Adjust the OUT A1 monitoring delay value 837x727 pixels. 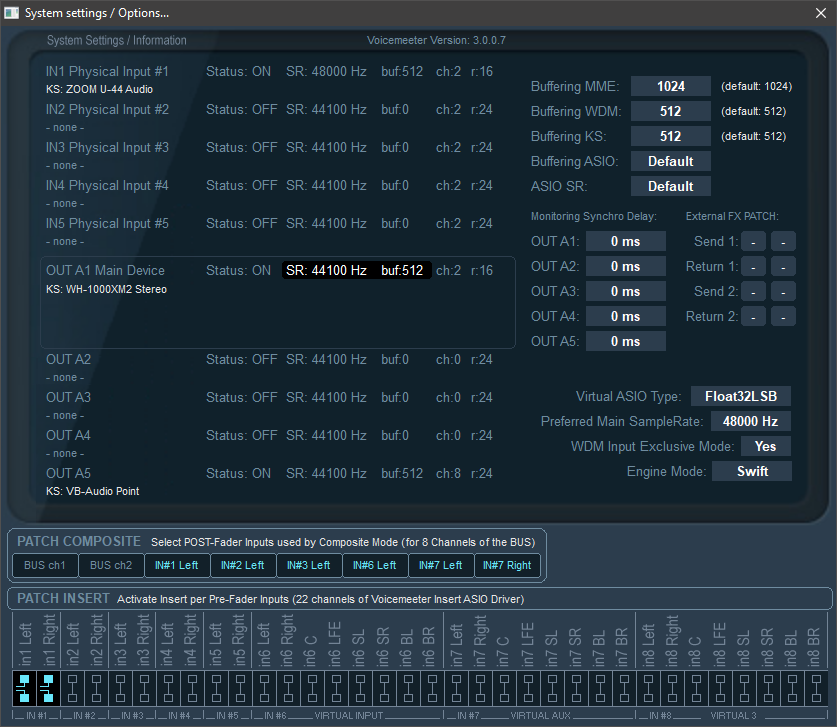point(625,241)
